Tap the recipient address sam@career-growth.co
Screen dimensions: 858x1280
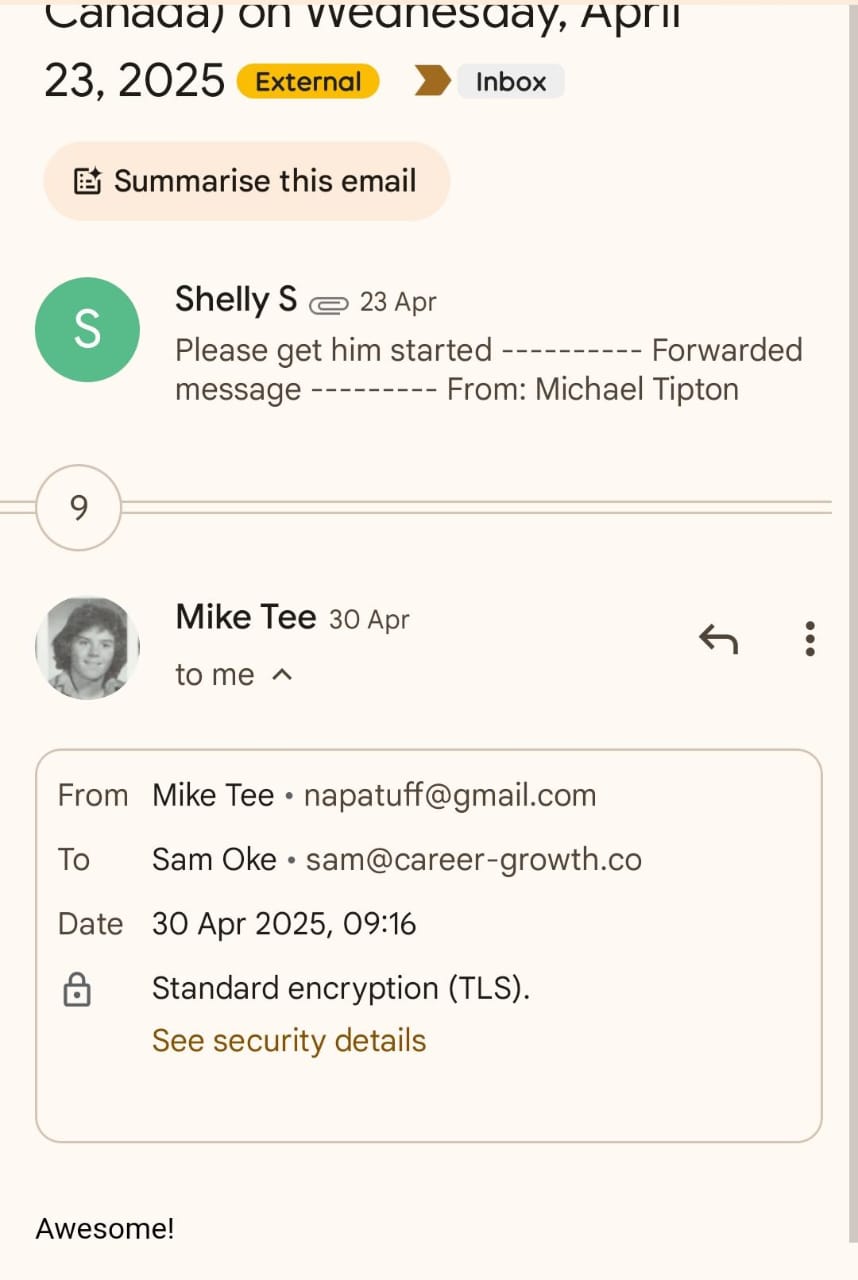[x=474, y=859]
